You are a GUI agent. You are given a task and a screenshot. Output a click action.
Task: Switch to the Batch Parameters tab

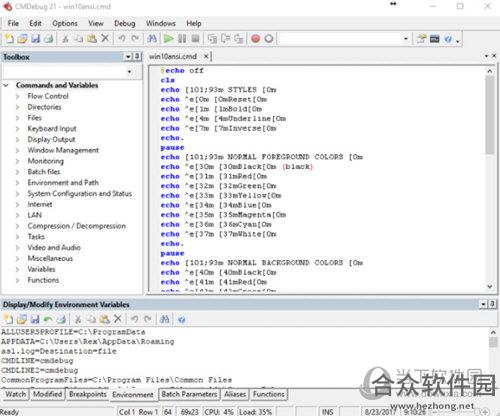click(189, 394)
